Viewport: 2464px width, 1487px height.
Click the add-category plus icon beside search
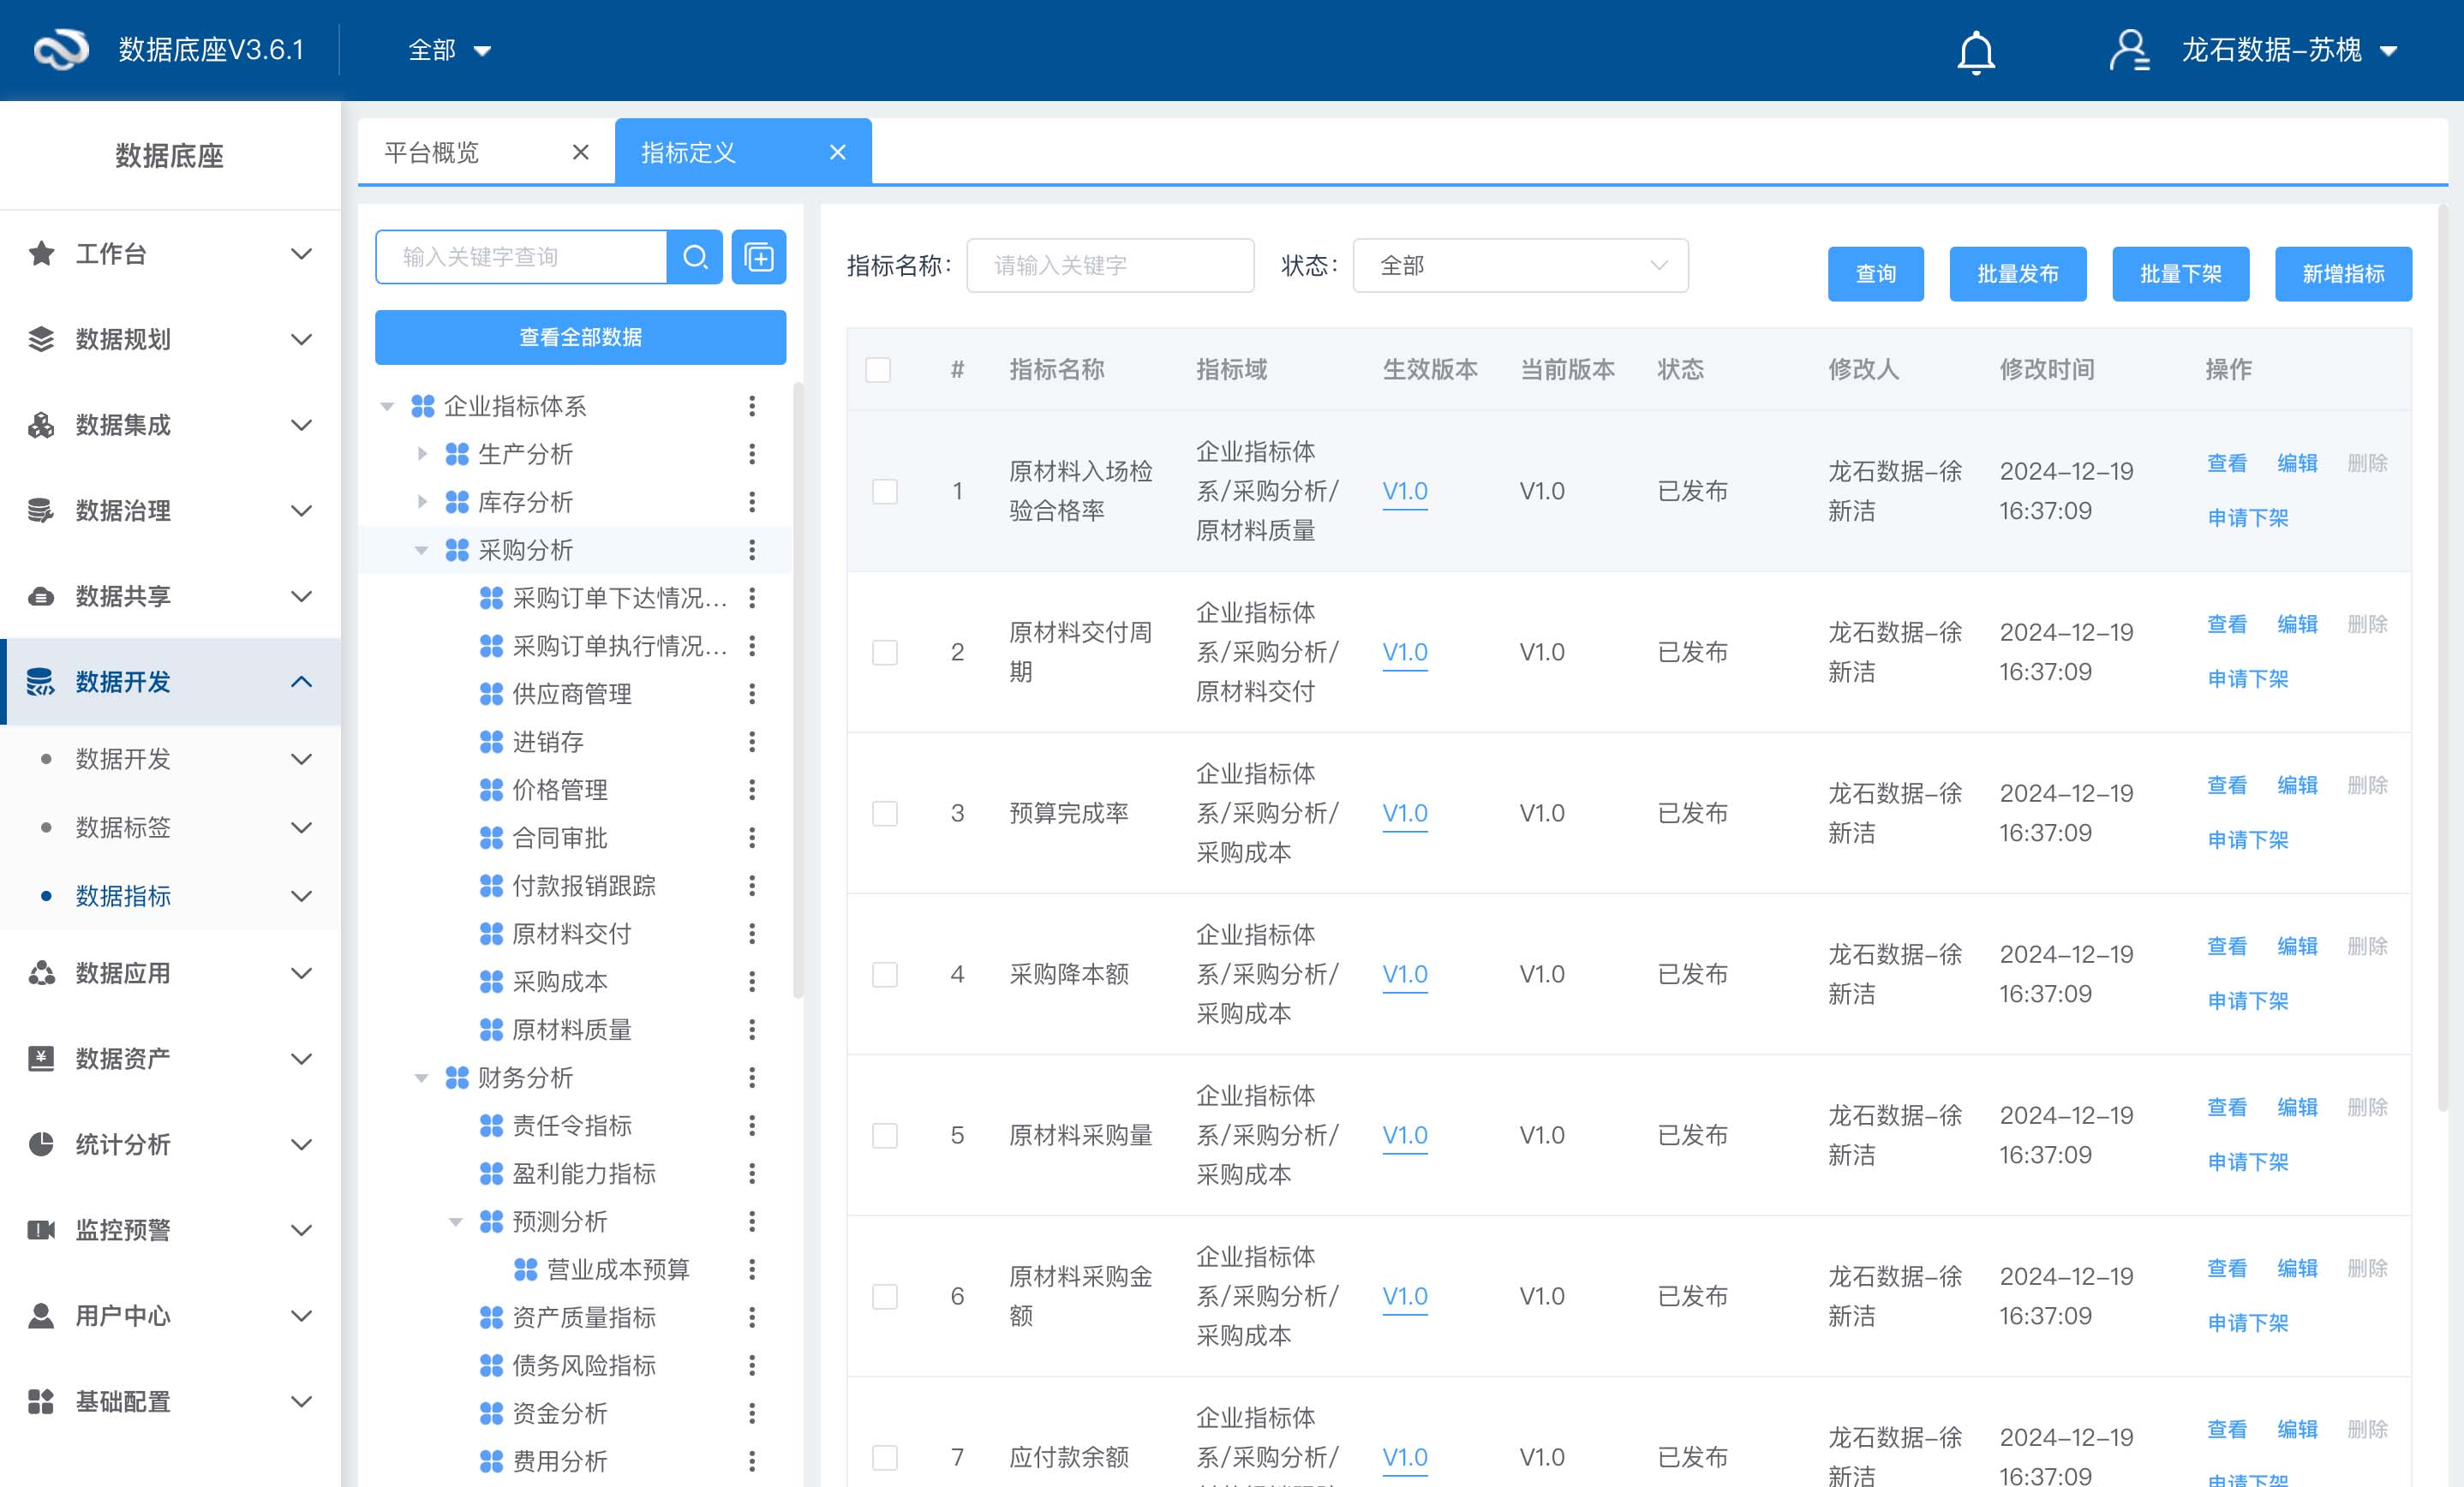(x=759, y=257)
